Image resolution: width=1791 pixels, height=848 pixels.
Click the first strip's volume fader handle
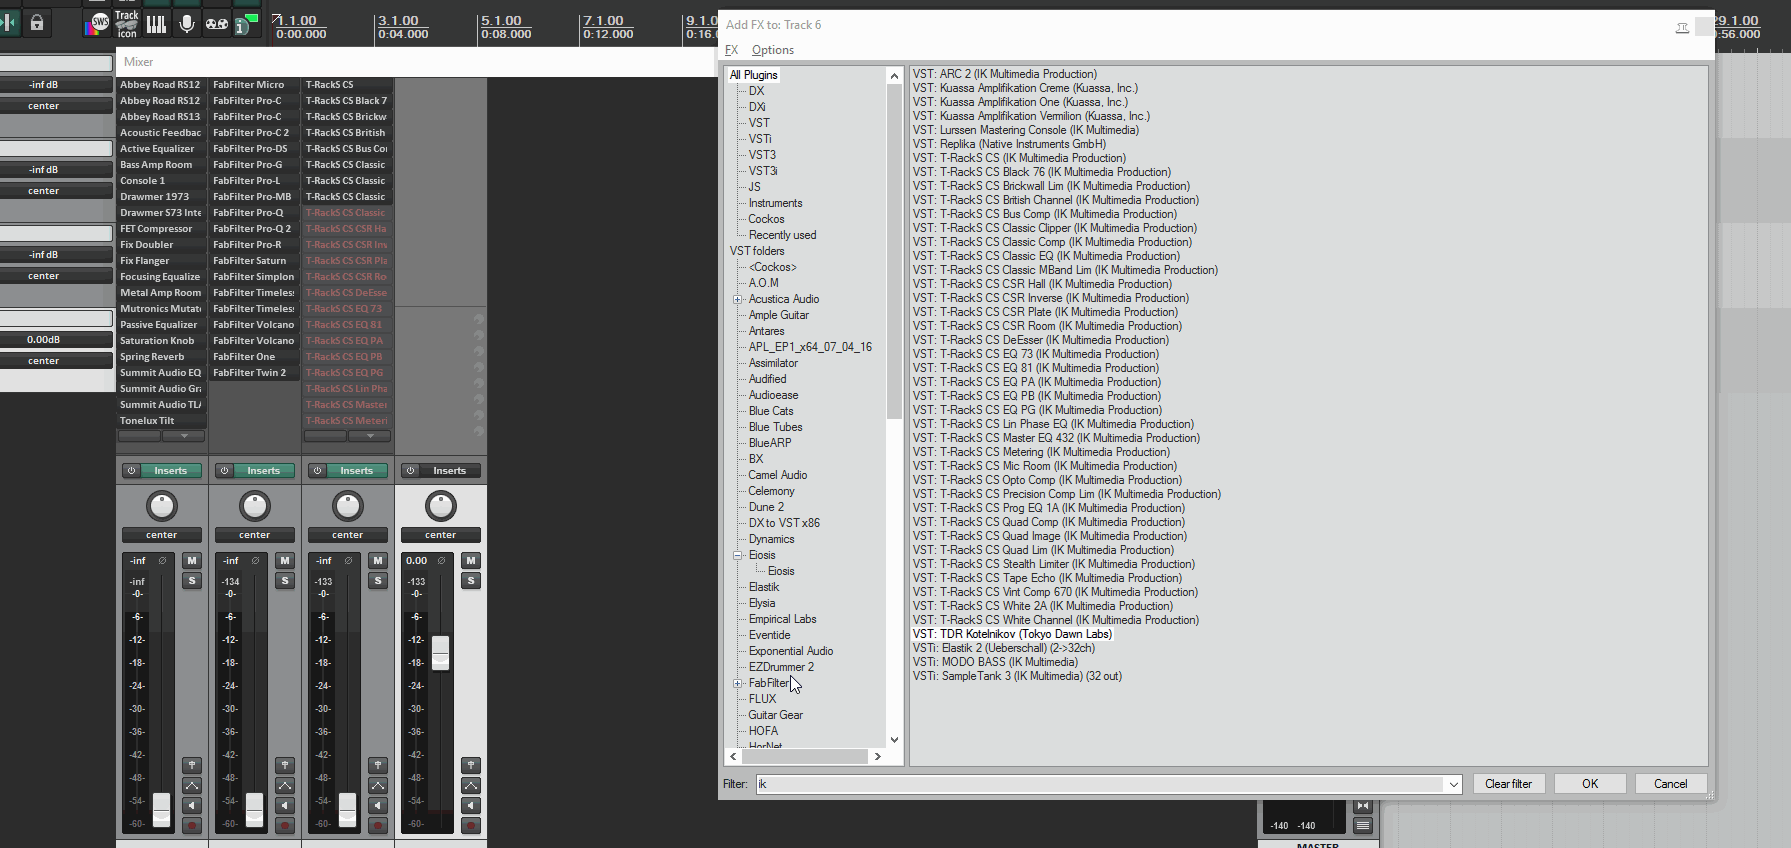click(161, 810)
